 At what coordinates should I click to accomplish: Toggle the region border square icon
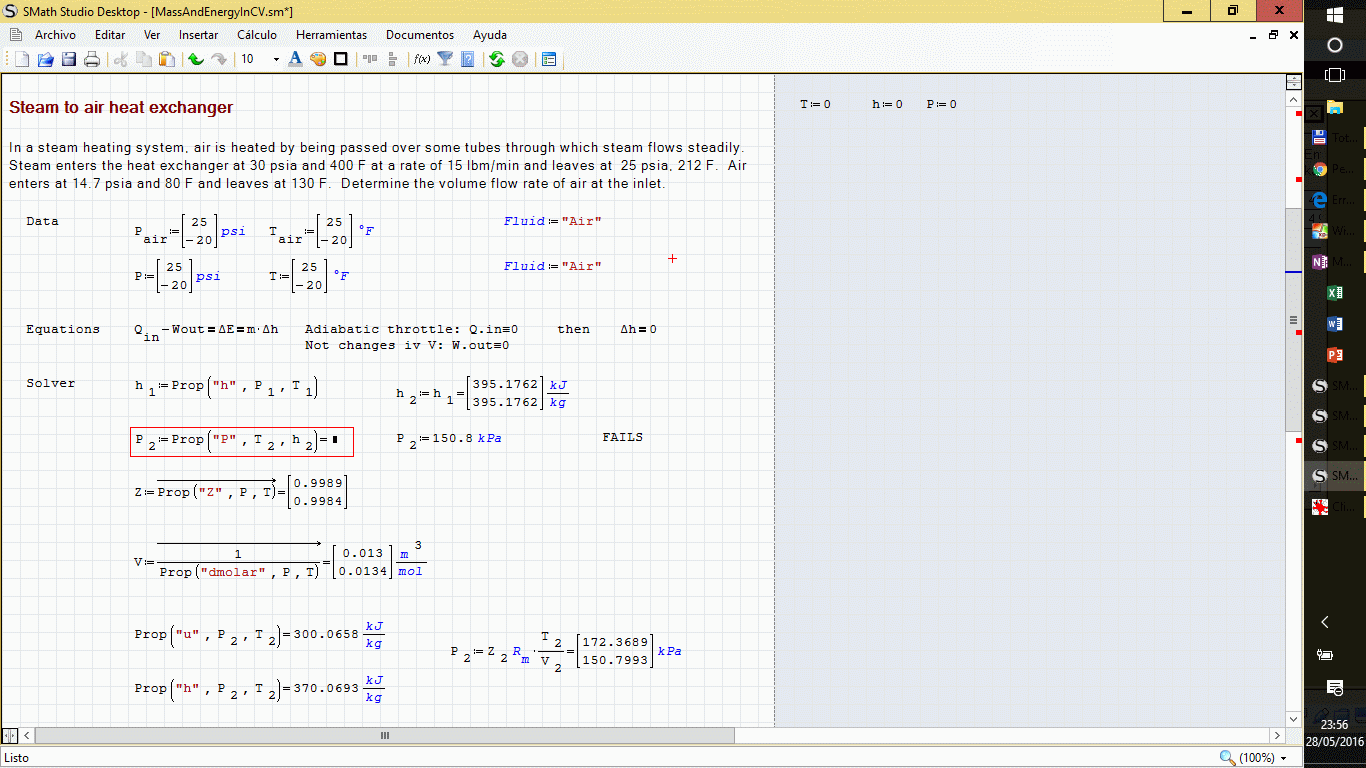click(341, 59)
